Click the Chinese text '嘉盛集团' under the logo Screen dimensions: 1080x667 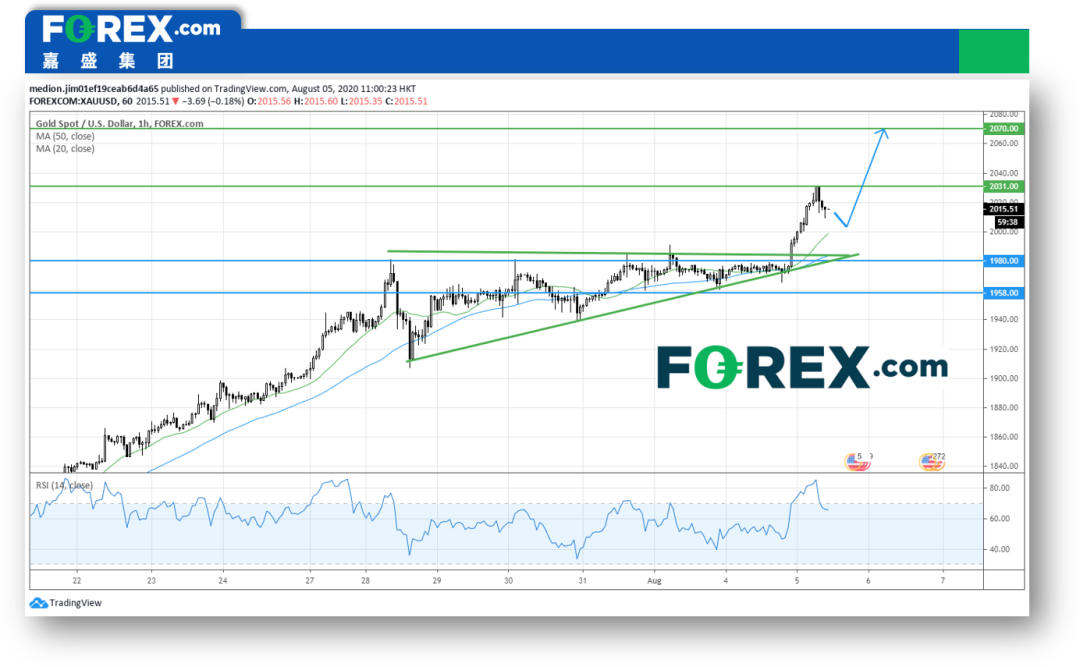[107, 61]
